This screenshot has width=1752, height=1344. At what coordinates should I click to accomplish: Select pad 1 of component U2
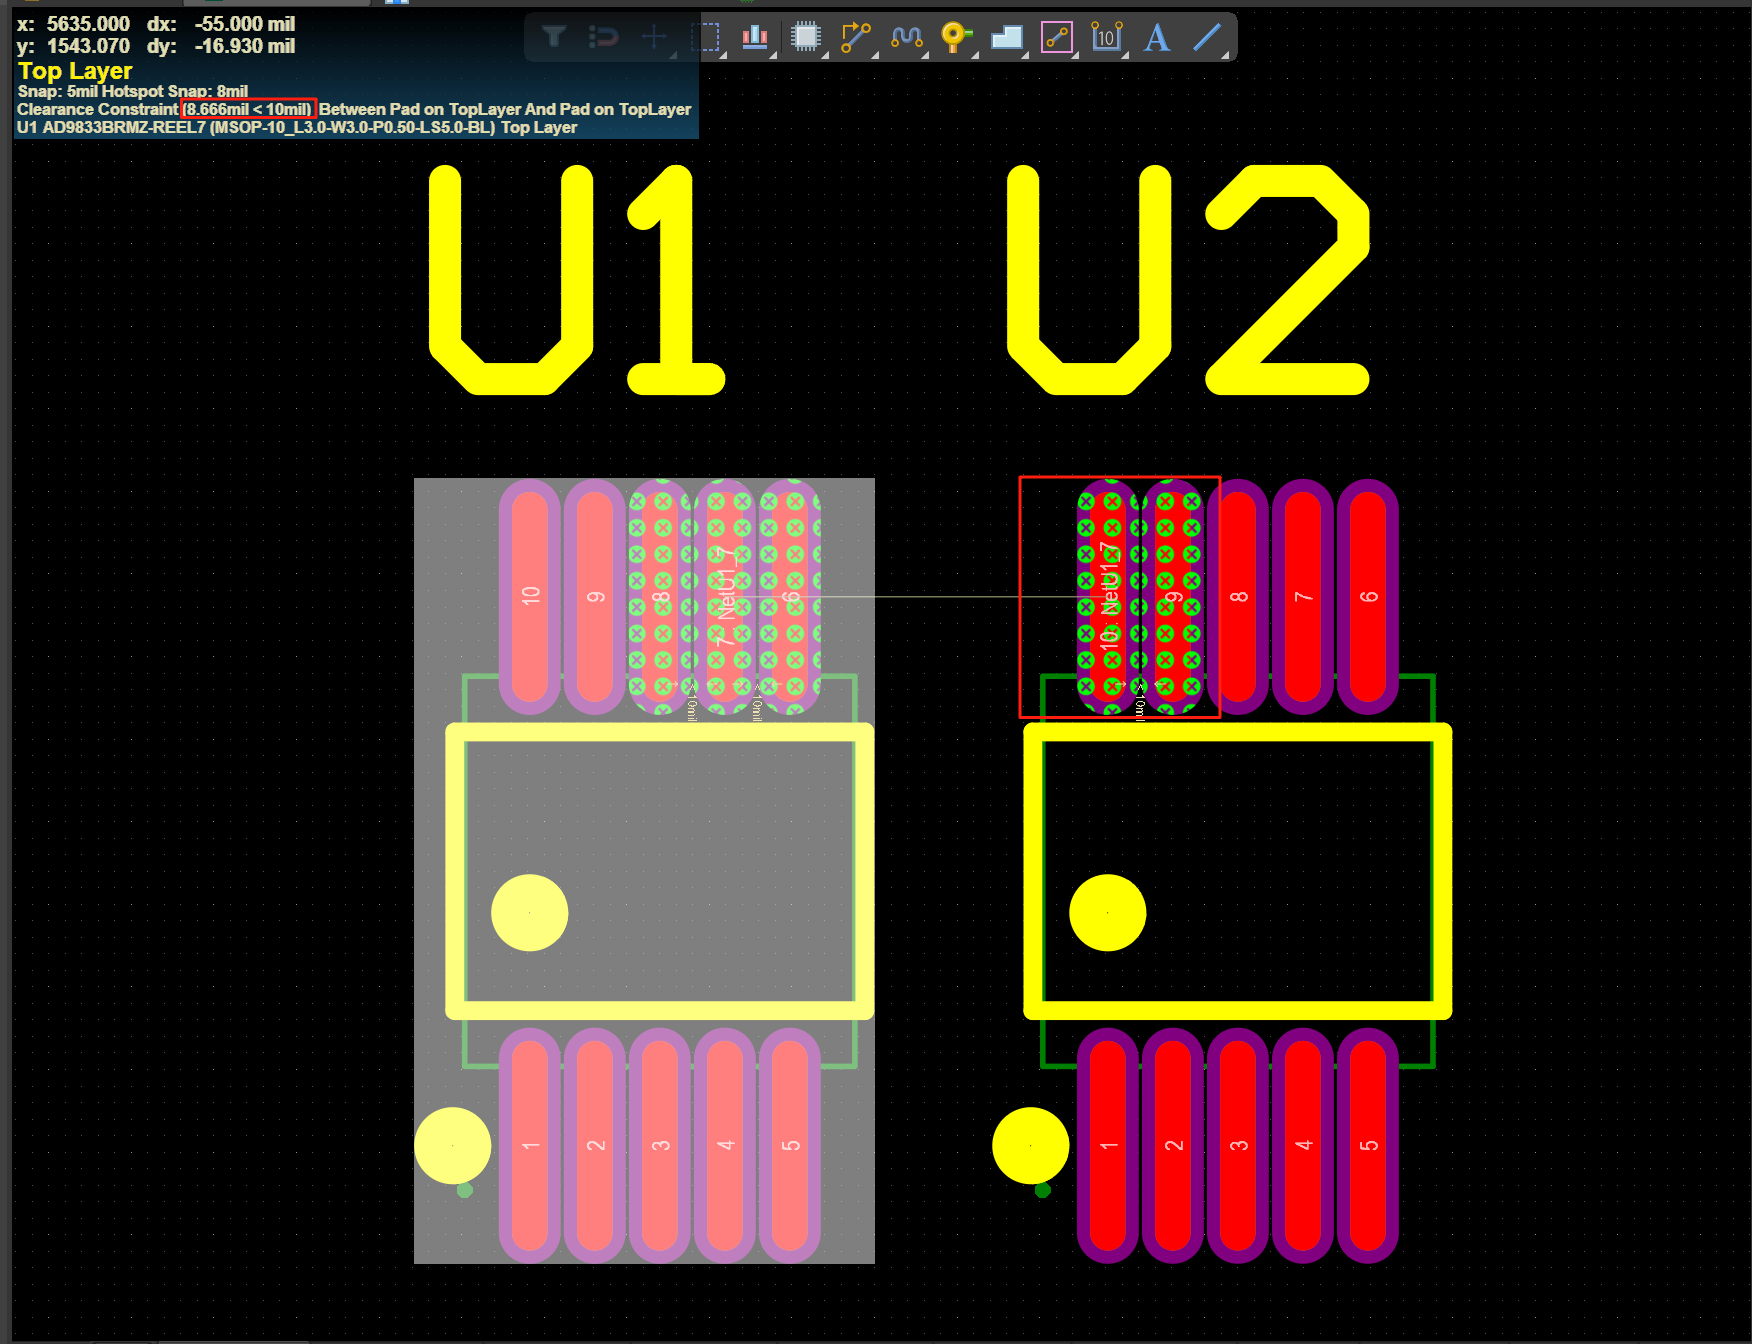point(1108,1146)
